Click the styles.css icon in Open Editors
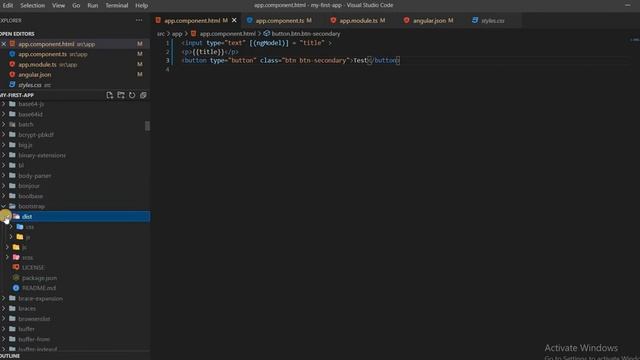This screenshot has height=360, width=640. click(x=12, y=84)
